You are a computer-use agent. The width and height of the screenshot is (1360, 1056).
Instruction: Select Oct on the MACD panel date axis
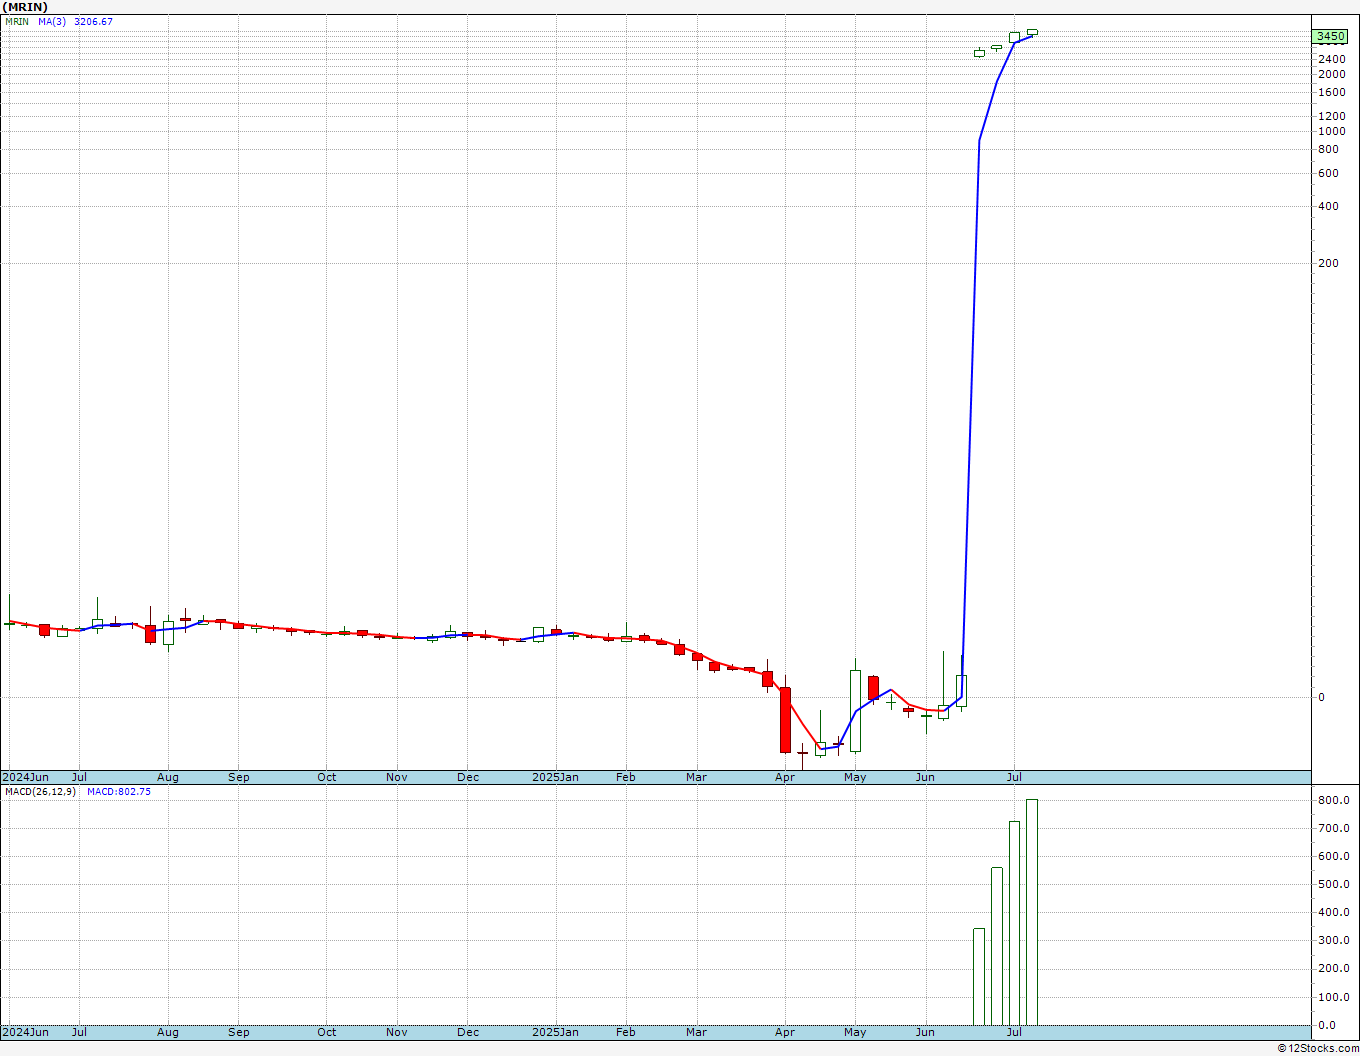pos(327,1032)
